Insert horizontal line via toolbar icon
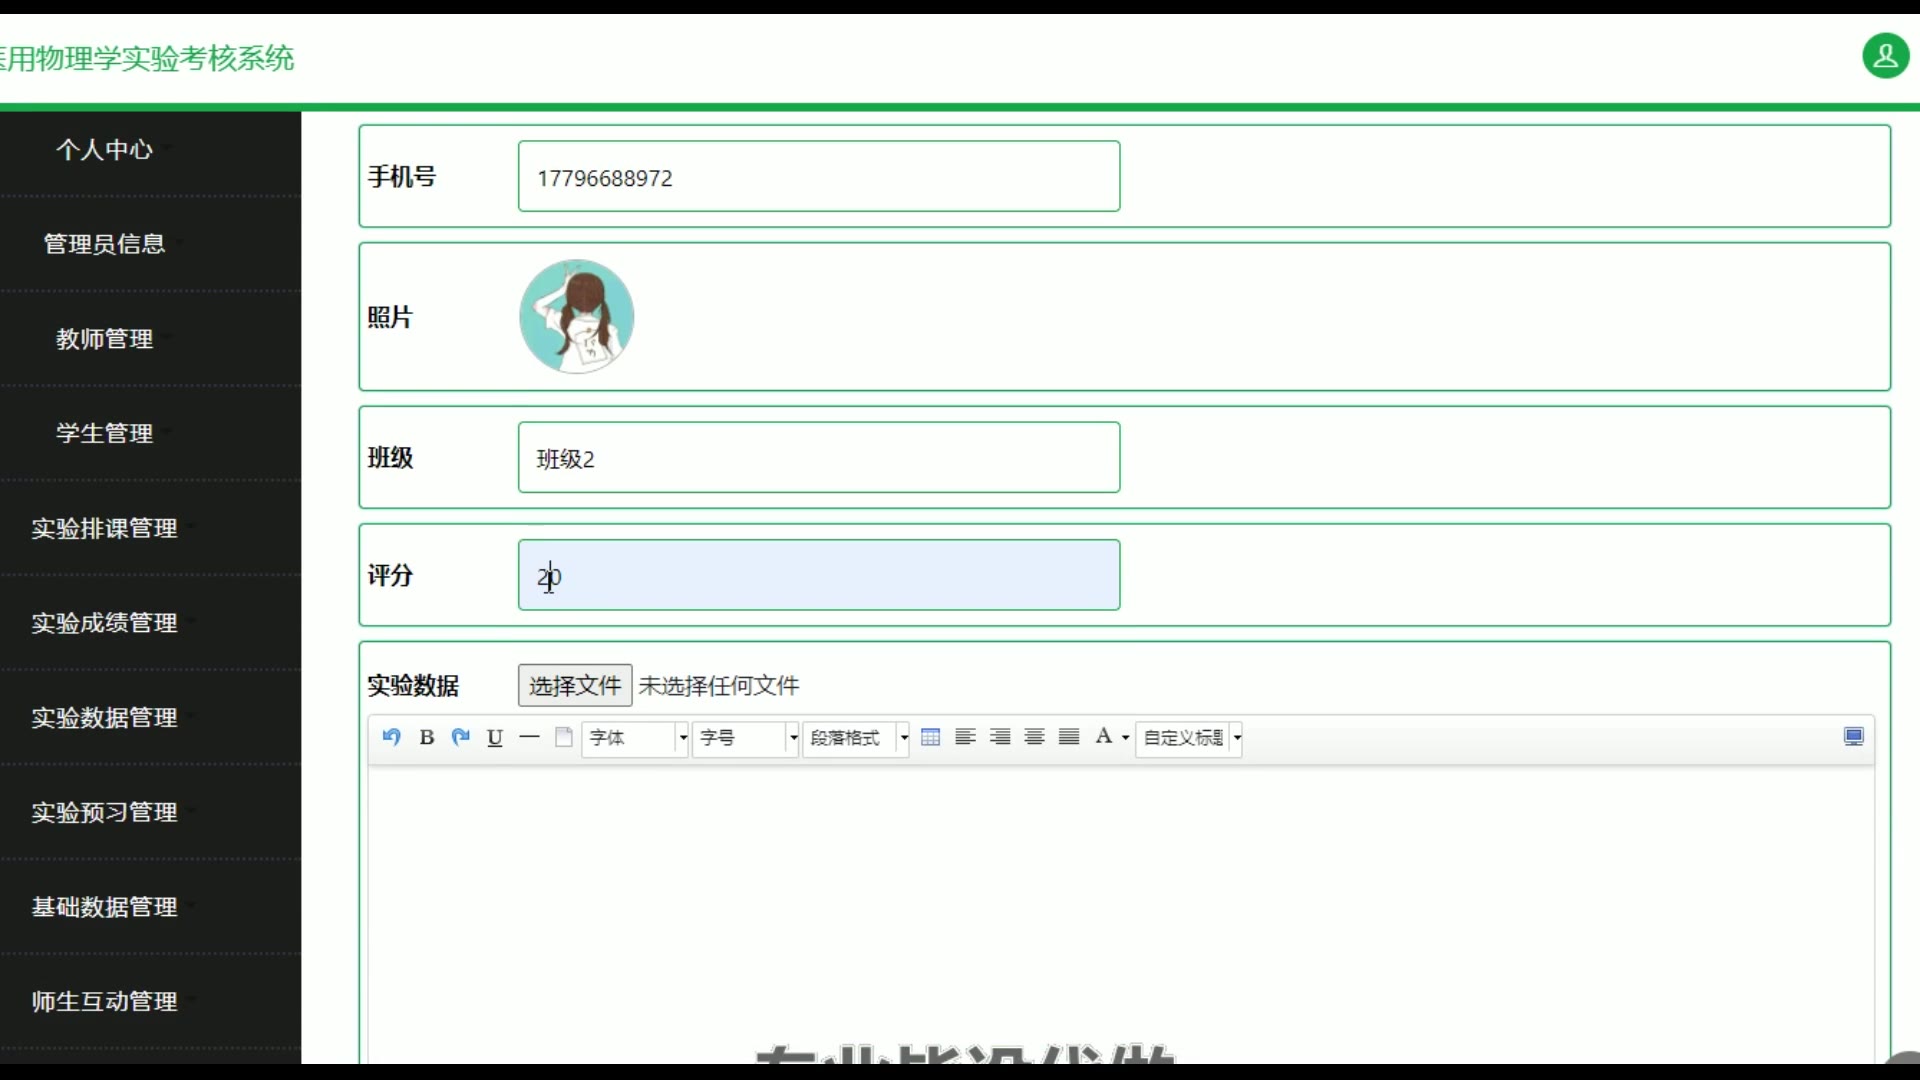 click(529, 737)
